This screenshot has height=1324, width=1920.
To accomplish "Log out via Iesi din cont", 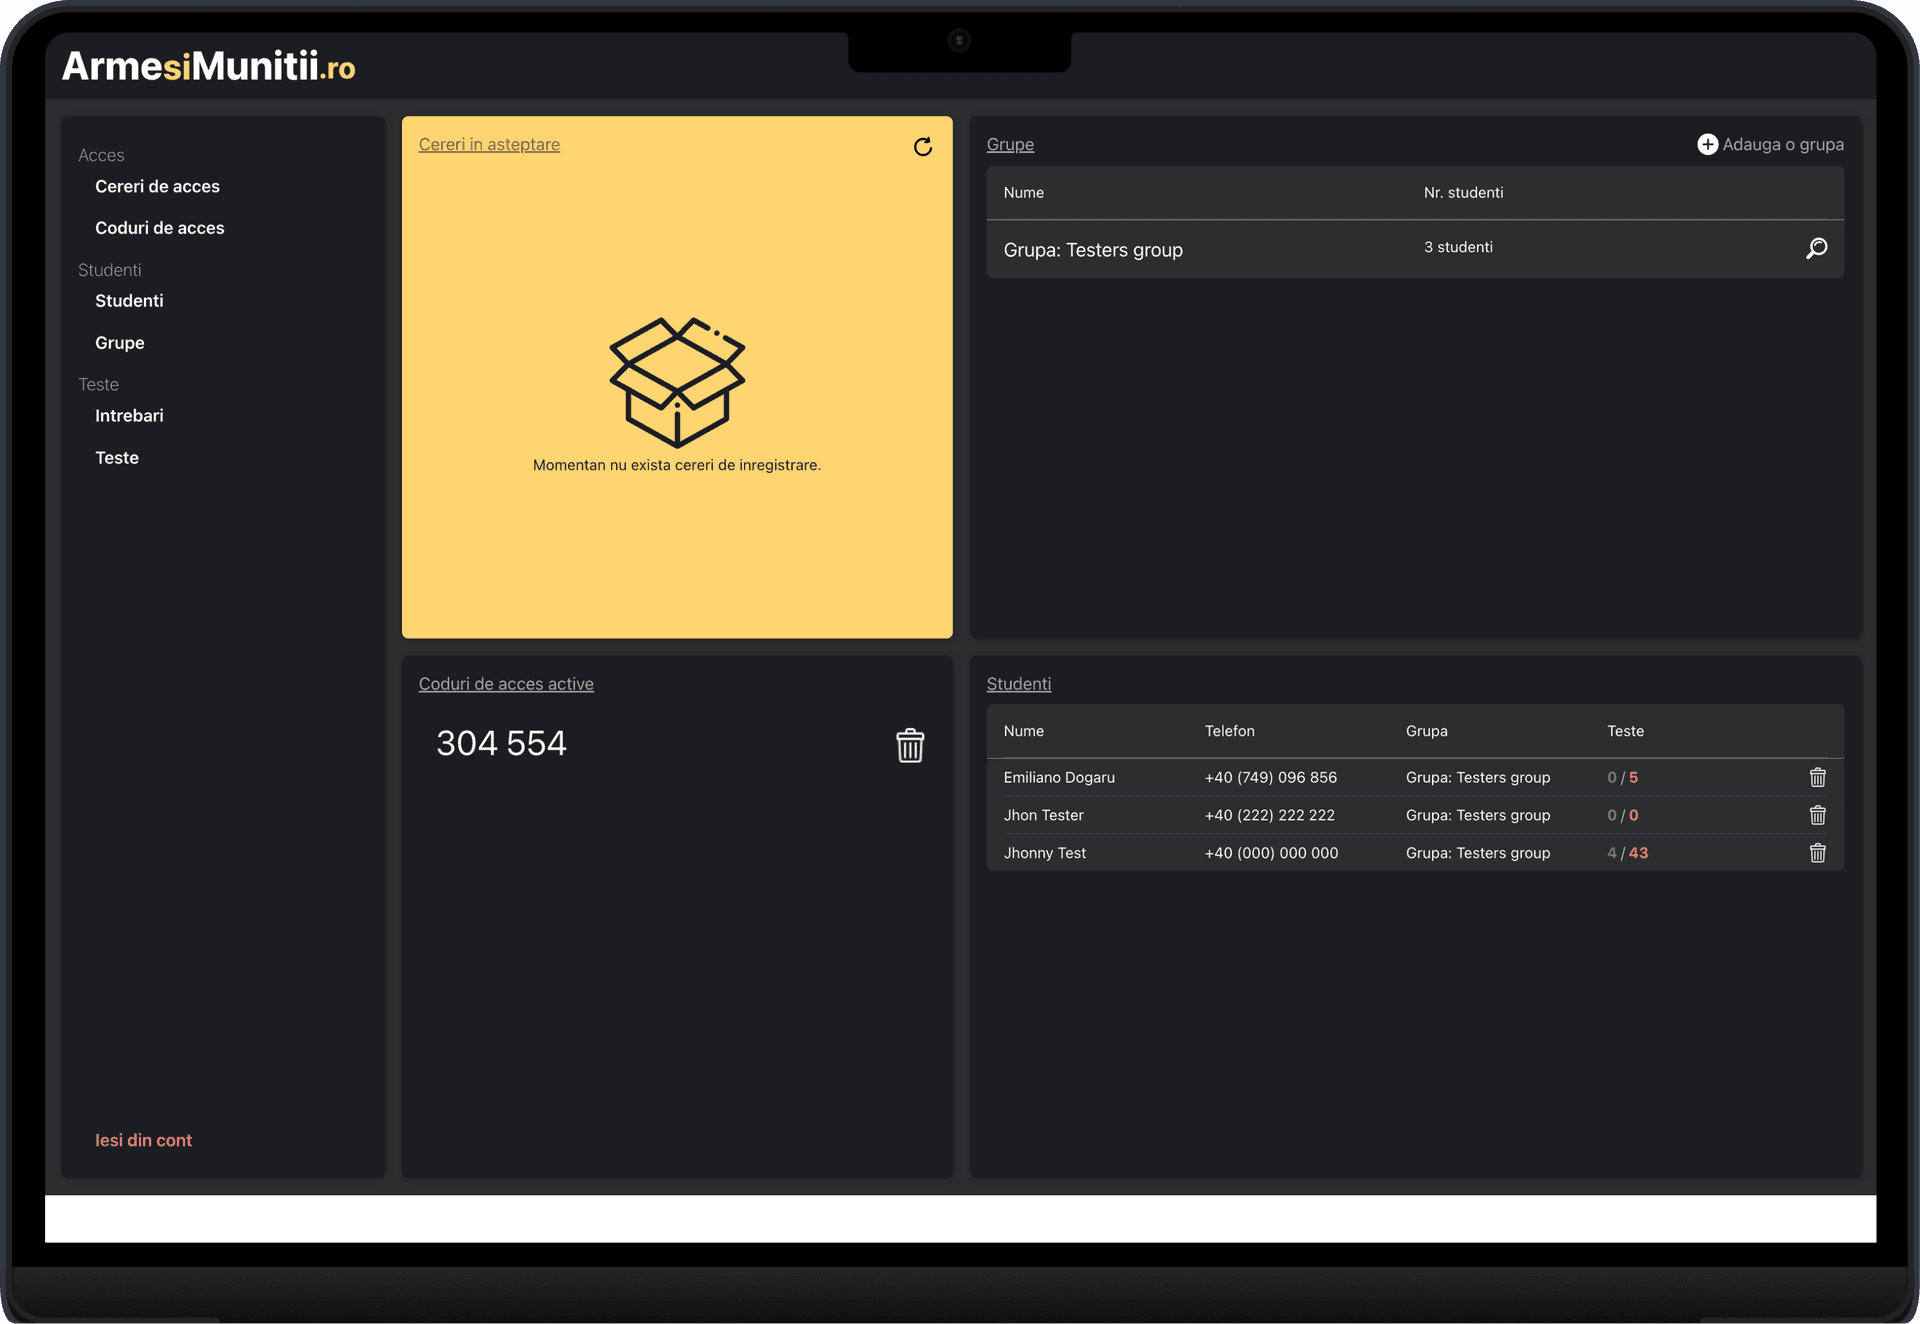I will pos(143,1140).
